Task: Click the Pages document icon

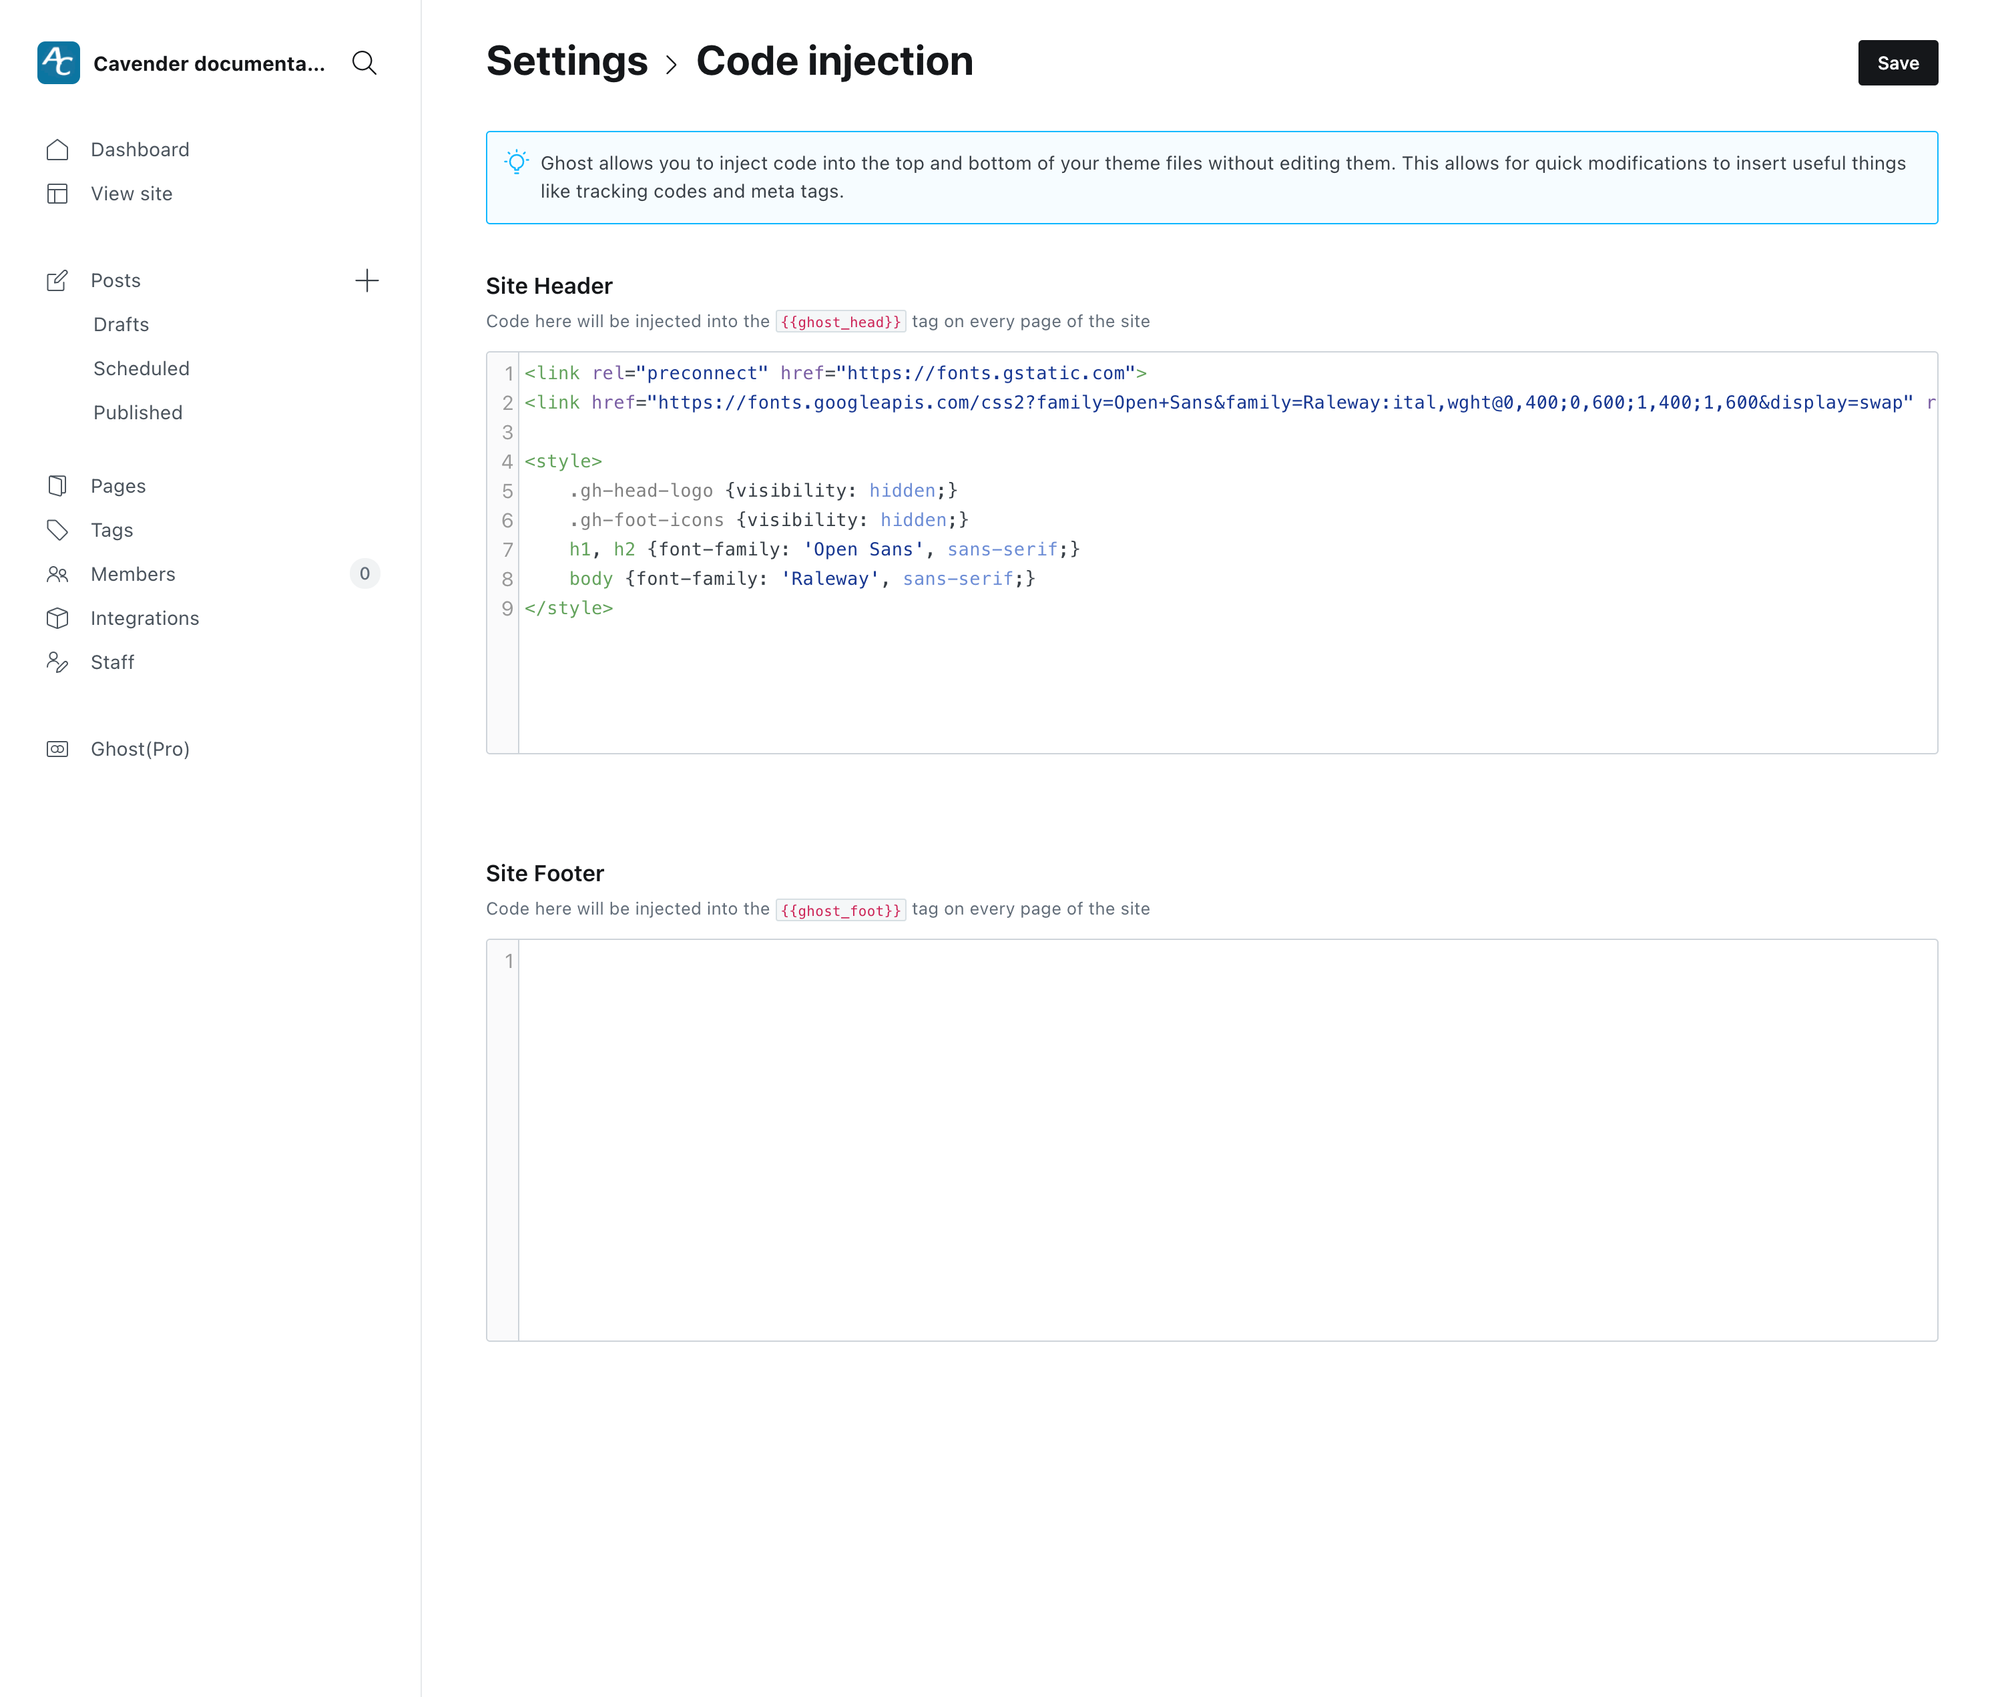Action: tap(58, 486)
